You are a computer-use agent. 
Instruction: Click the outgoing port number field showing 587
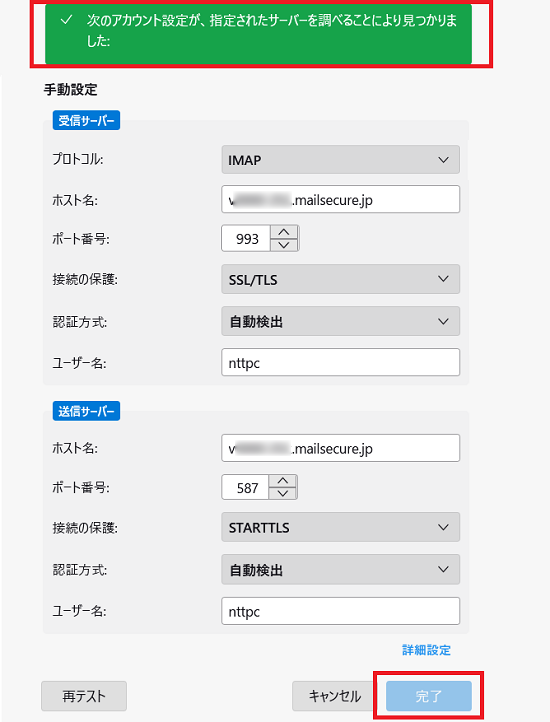point(245,487)
